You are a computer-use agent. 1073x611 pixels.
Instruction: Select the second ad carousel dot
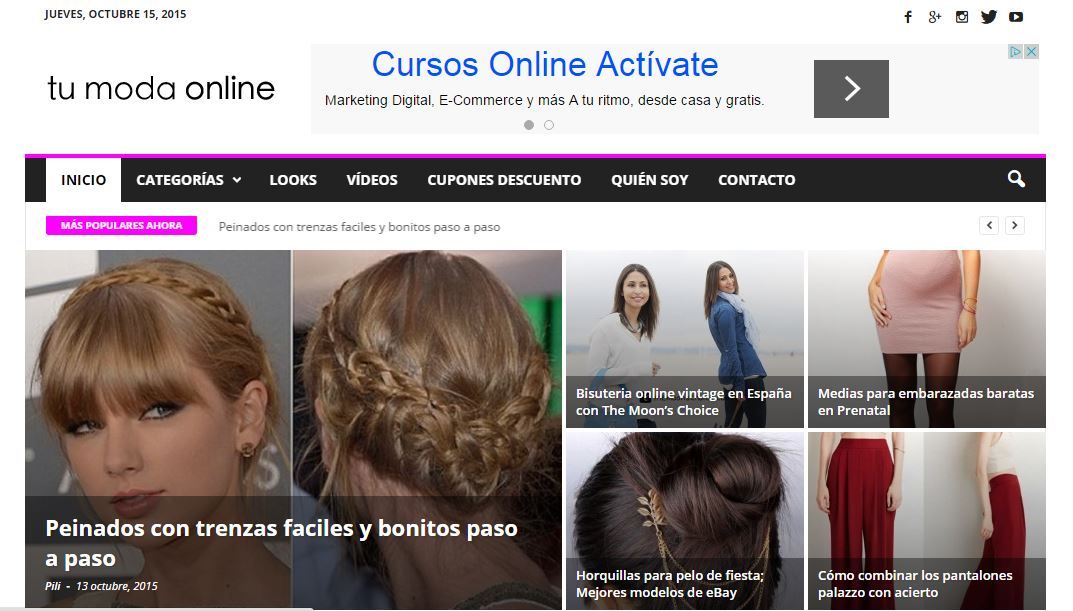pos(549,125)
